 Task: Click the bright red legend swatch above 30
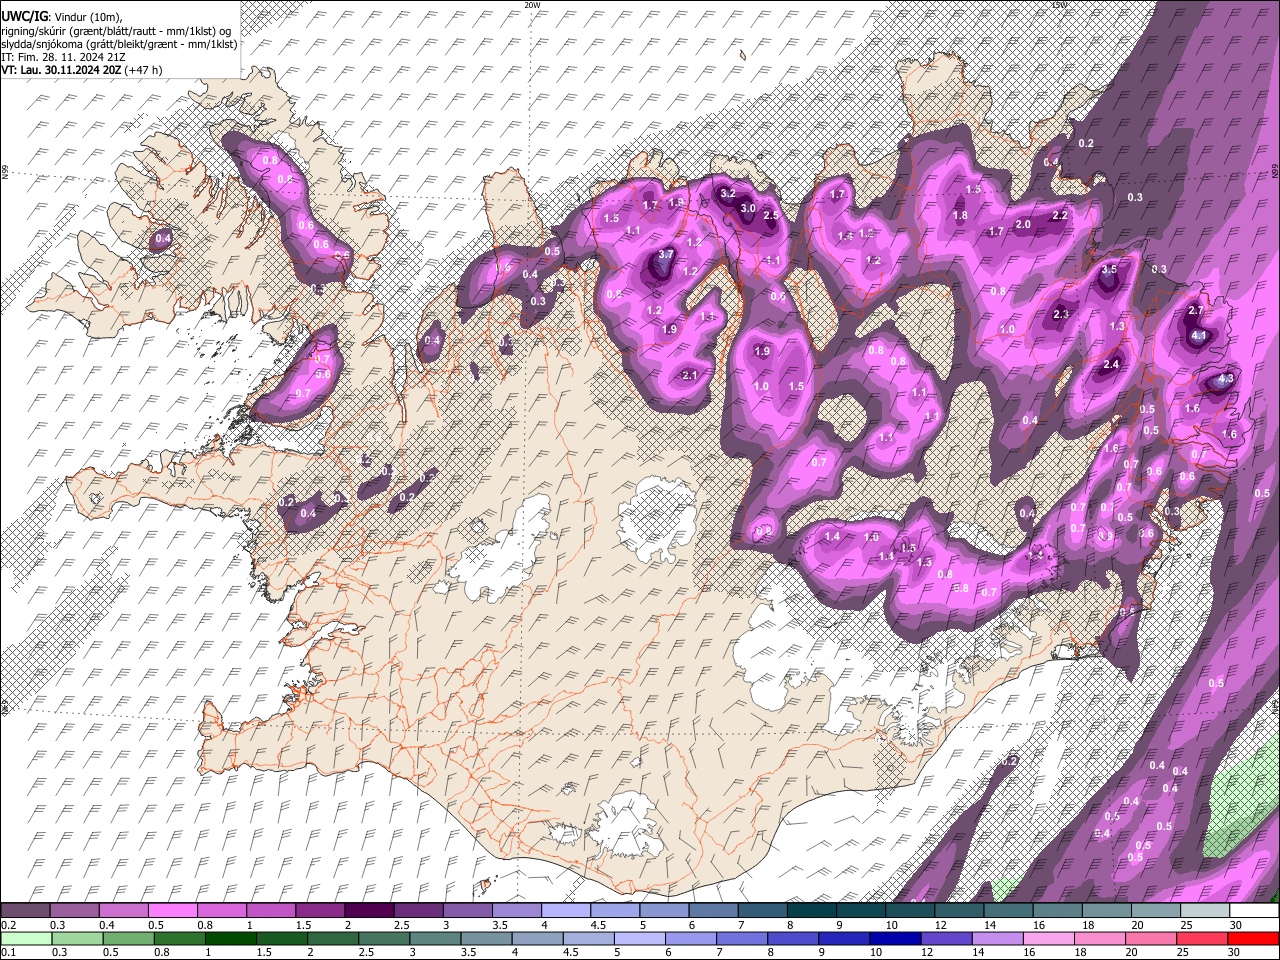point(1253,938)
